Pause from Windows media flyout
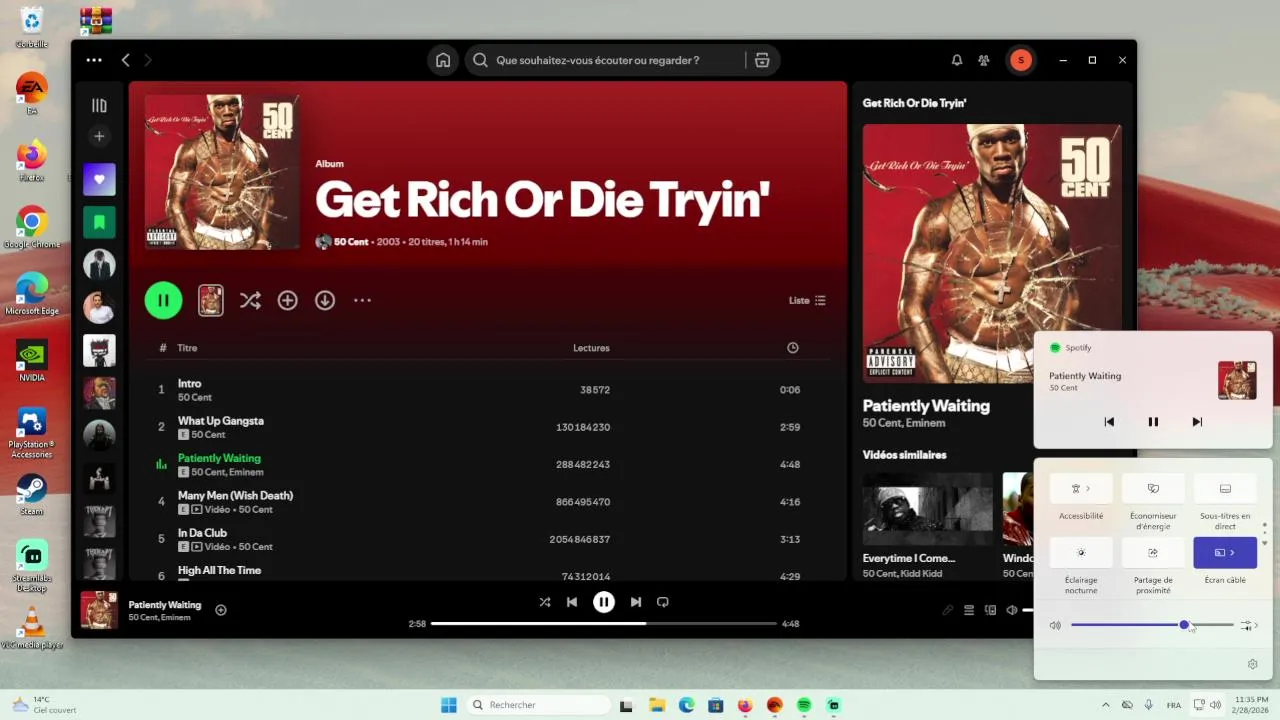This screenshot has height=720, width=1280. 1153,422
